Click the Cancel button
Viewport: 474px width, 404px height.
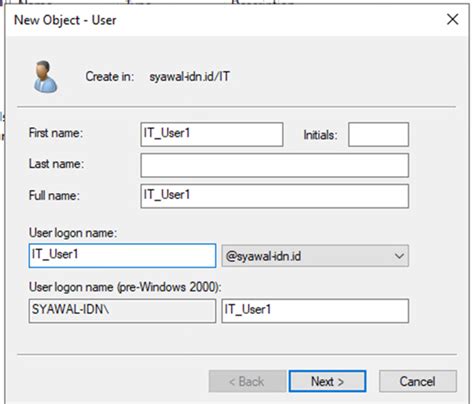coord(418,381)
